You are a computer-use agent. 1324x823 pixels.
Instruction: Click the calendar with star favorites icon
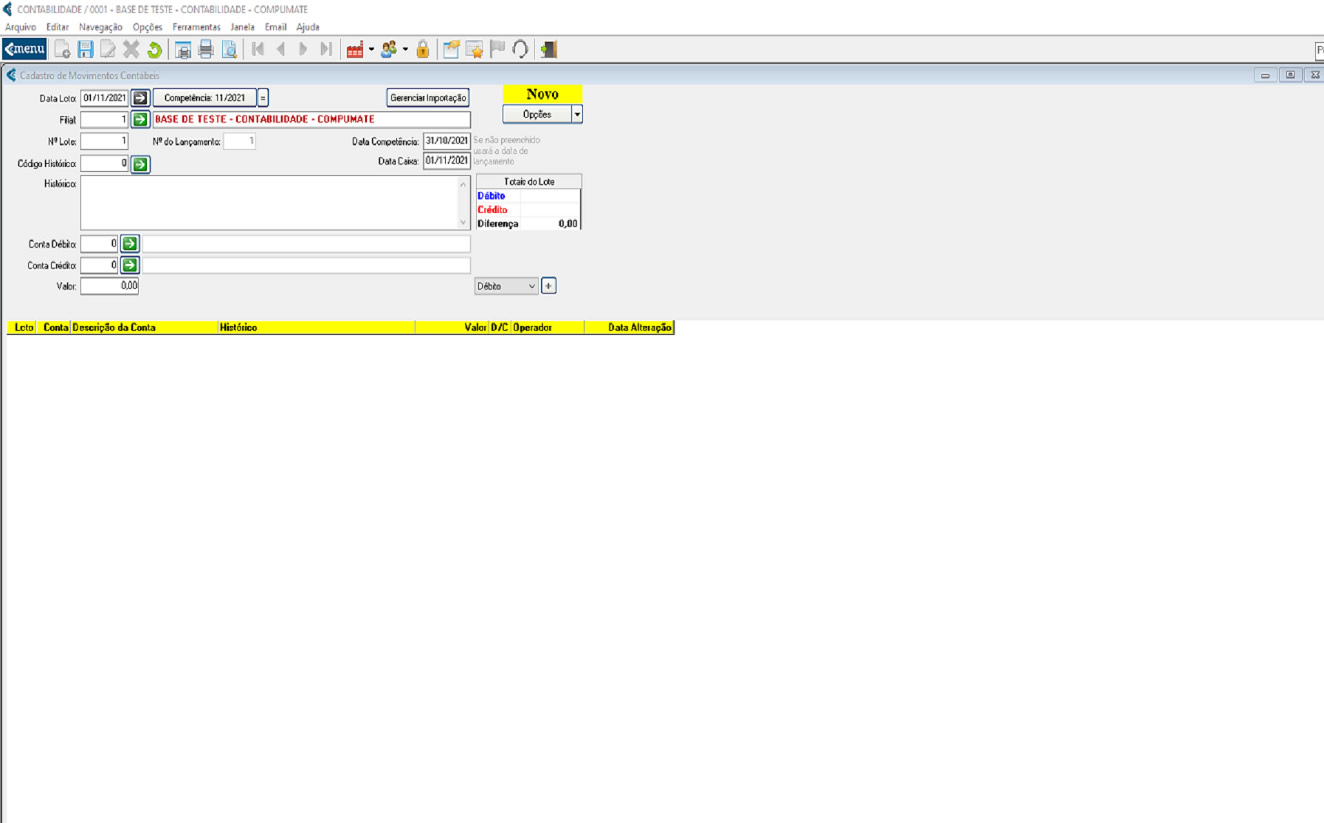click(474, 49)
